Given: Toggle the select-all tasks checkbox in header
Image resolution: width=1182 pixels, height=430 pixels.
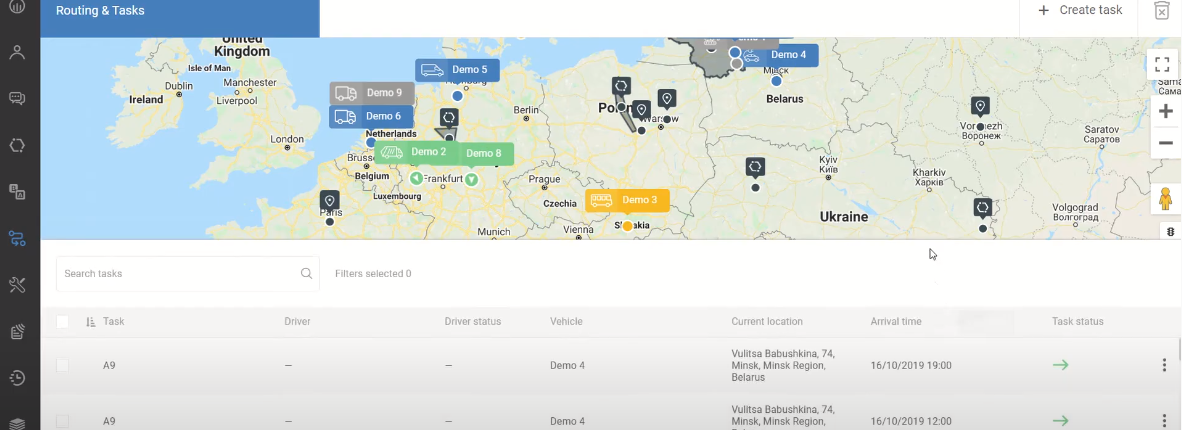Looking at the screenshot, I should (x=63, y=322).
